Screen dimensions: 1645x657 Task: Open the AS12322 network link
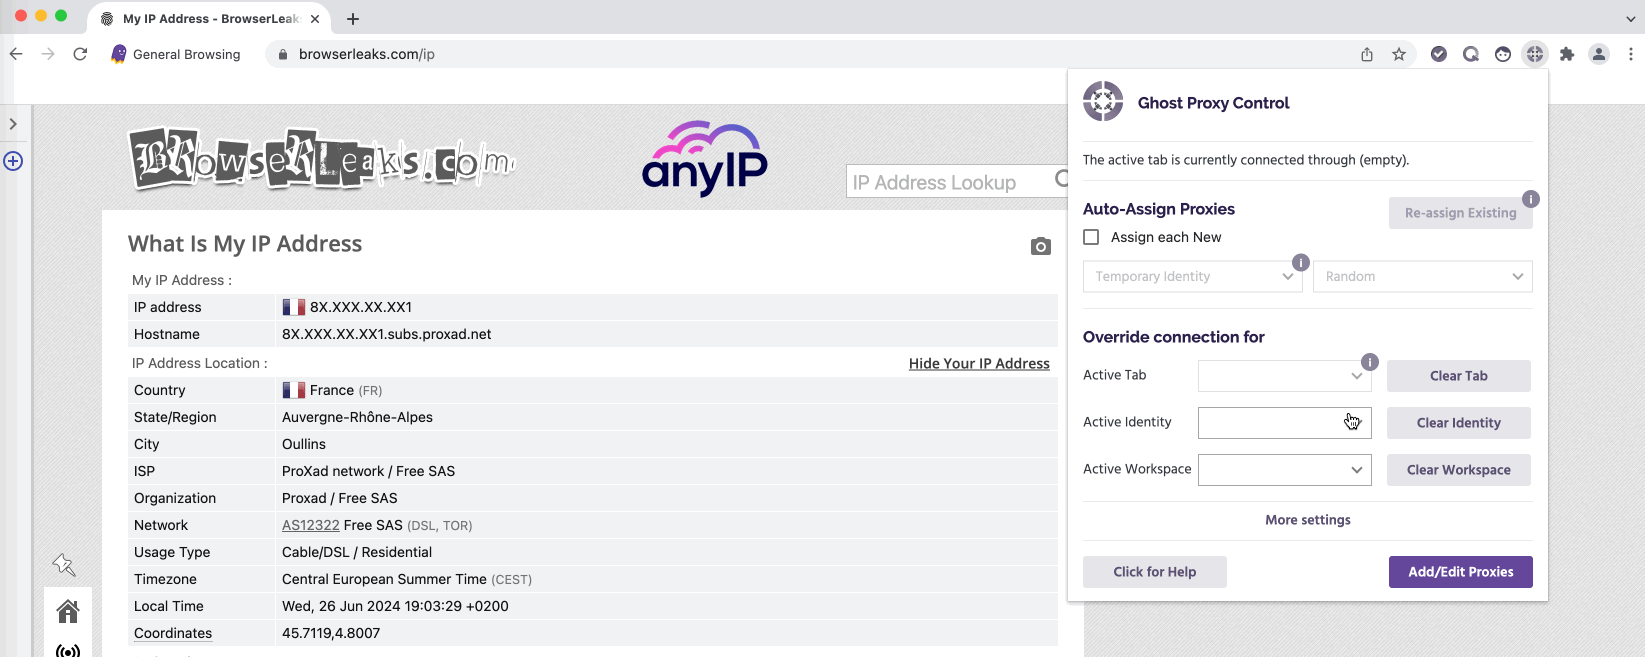pos(311,525)
